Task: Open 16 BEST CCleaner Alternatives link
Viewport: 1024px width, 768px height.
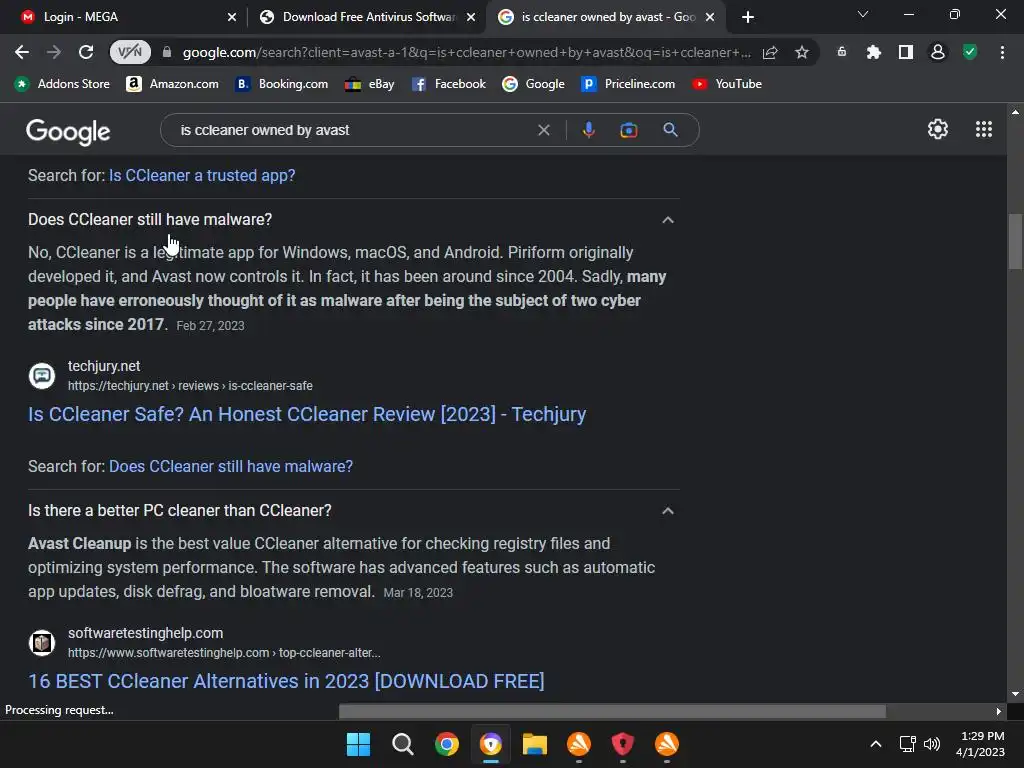Action: (x=286, y=681)
